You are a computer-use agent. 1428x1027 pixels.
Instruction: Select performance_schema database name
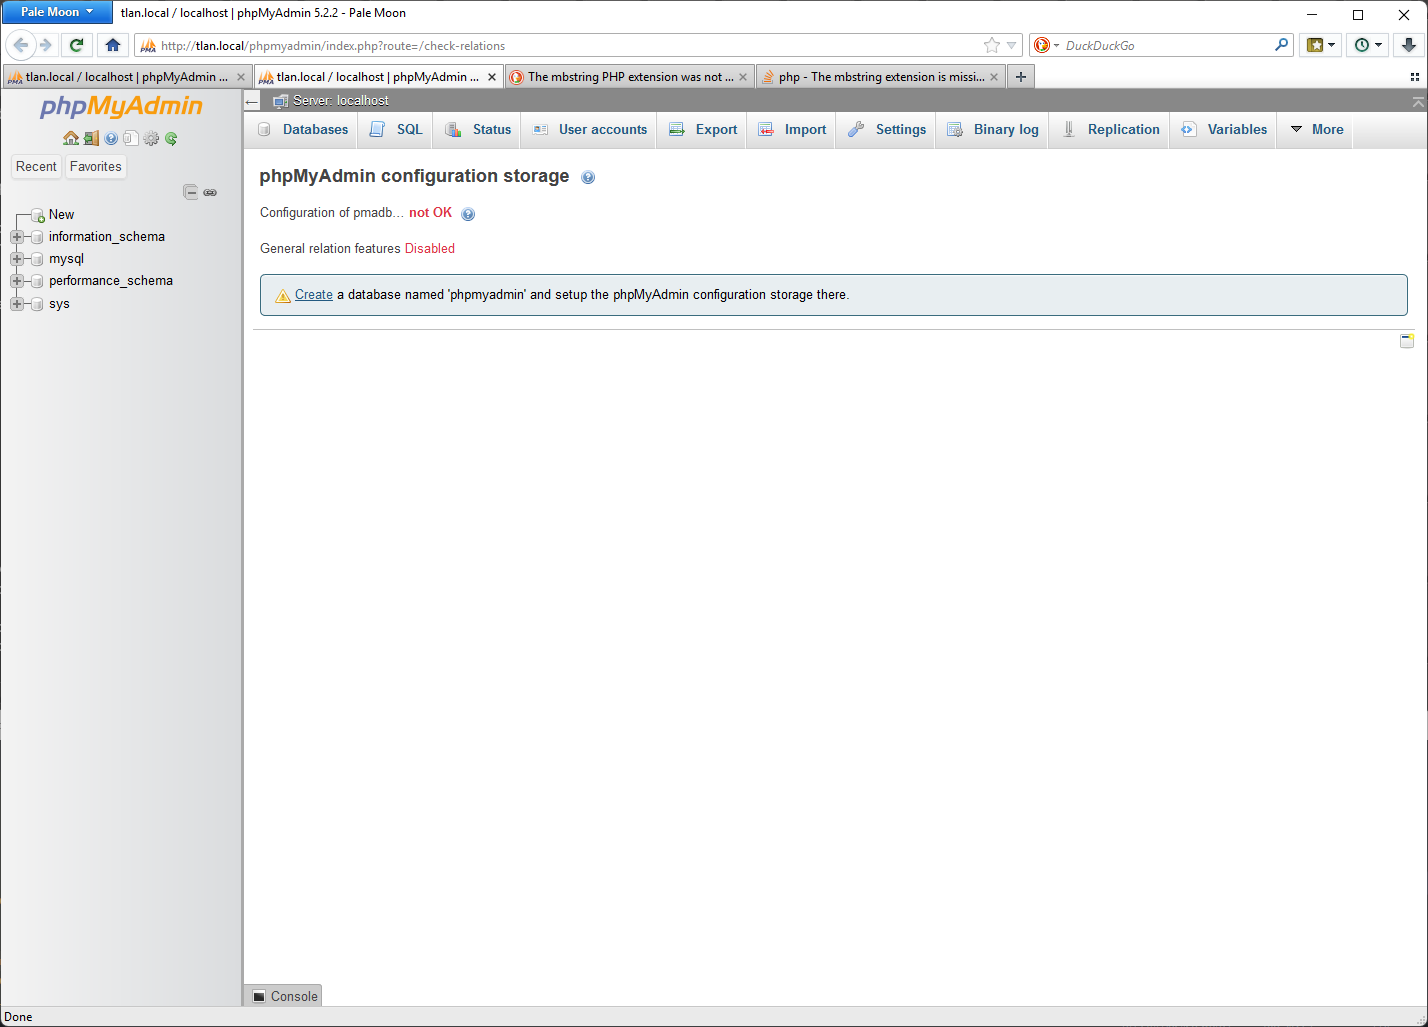coord(111,281)
